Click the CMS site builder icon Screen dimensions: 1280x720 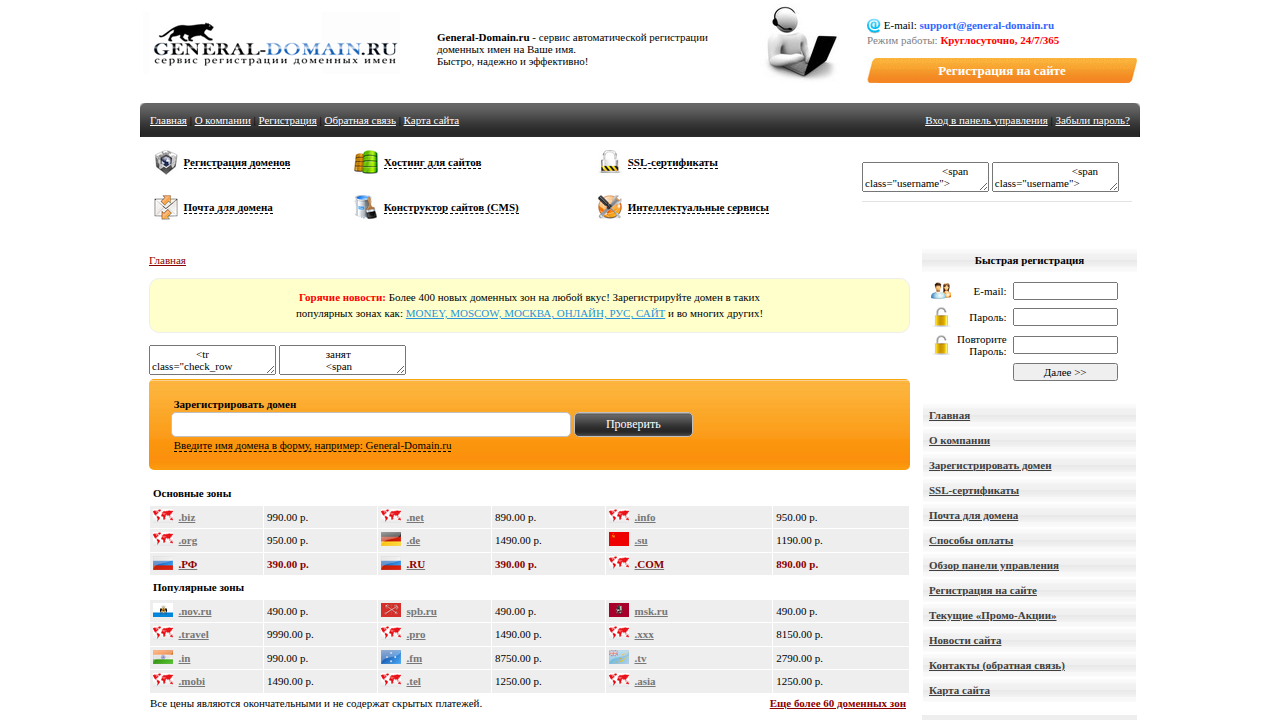pyautogui.click(x=366, y=207)
